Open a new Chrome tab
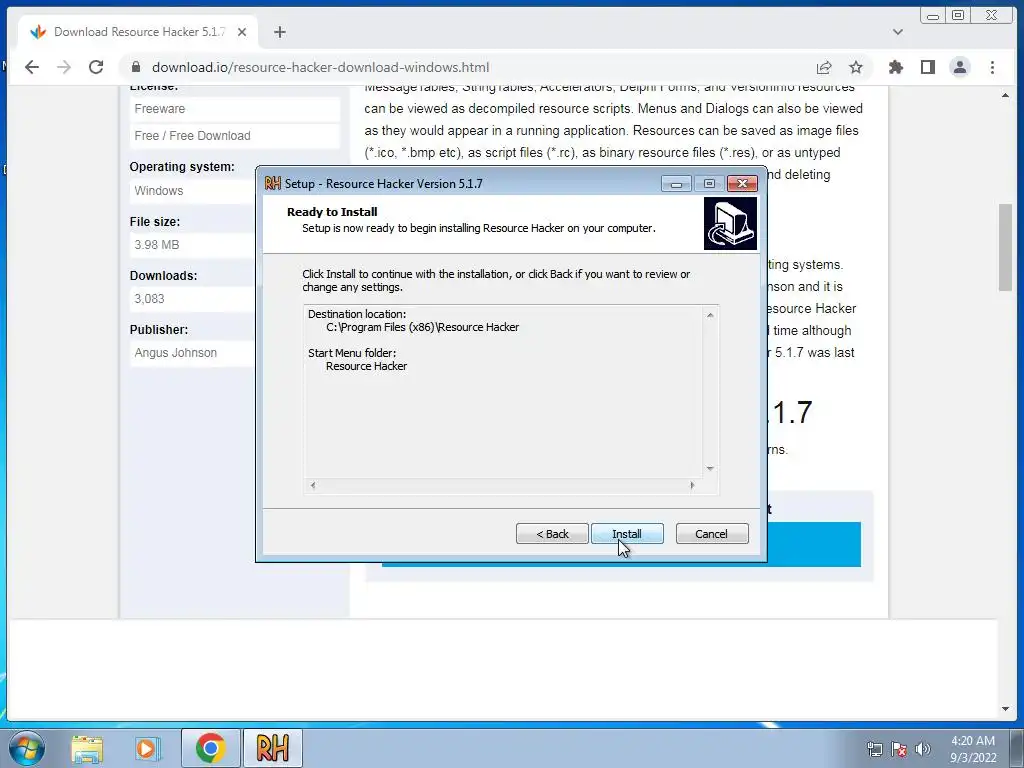The height and width of the screenshot is (768, 1024). coord(280,32)
